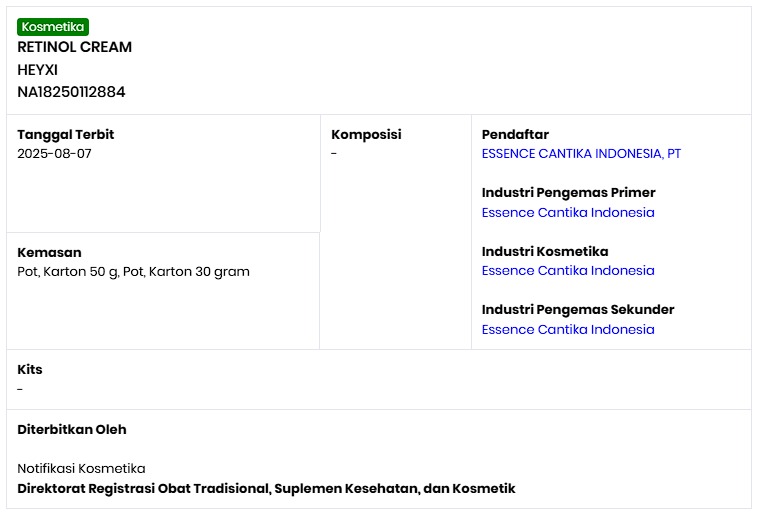This screenshot has width=757, height=516.
Task: Click the packaging text Pot, Karton 50 g
Action: point(68,272)
